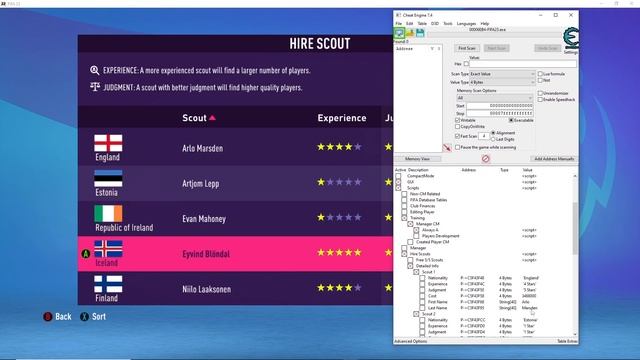640x360 pixels.
Task: Click the pink sort arrow next to Scout
Action: 212,118
